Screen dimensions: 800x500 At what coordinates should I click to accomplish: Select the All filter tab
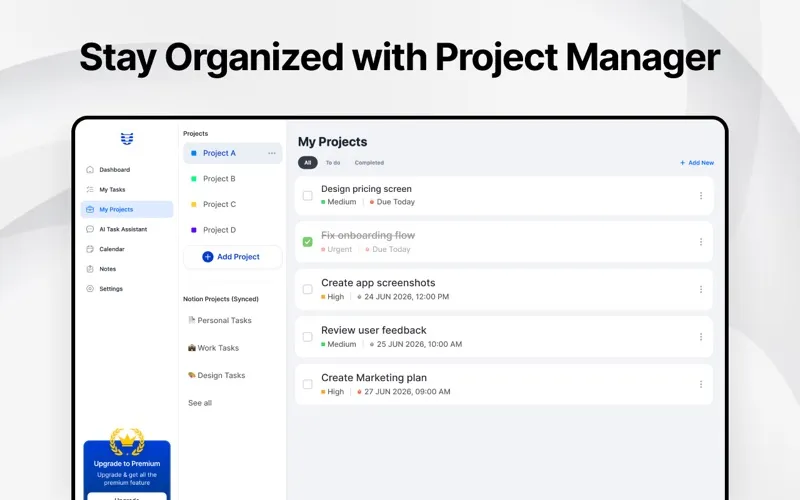(x=308, y=163)
